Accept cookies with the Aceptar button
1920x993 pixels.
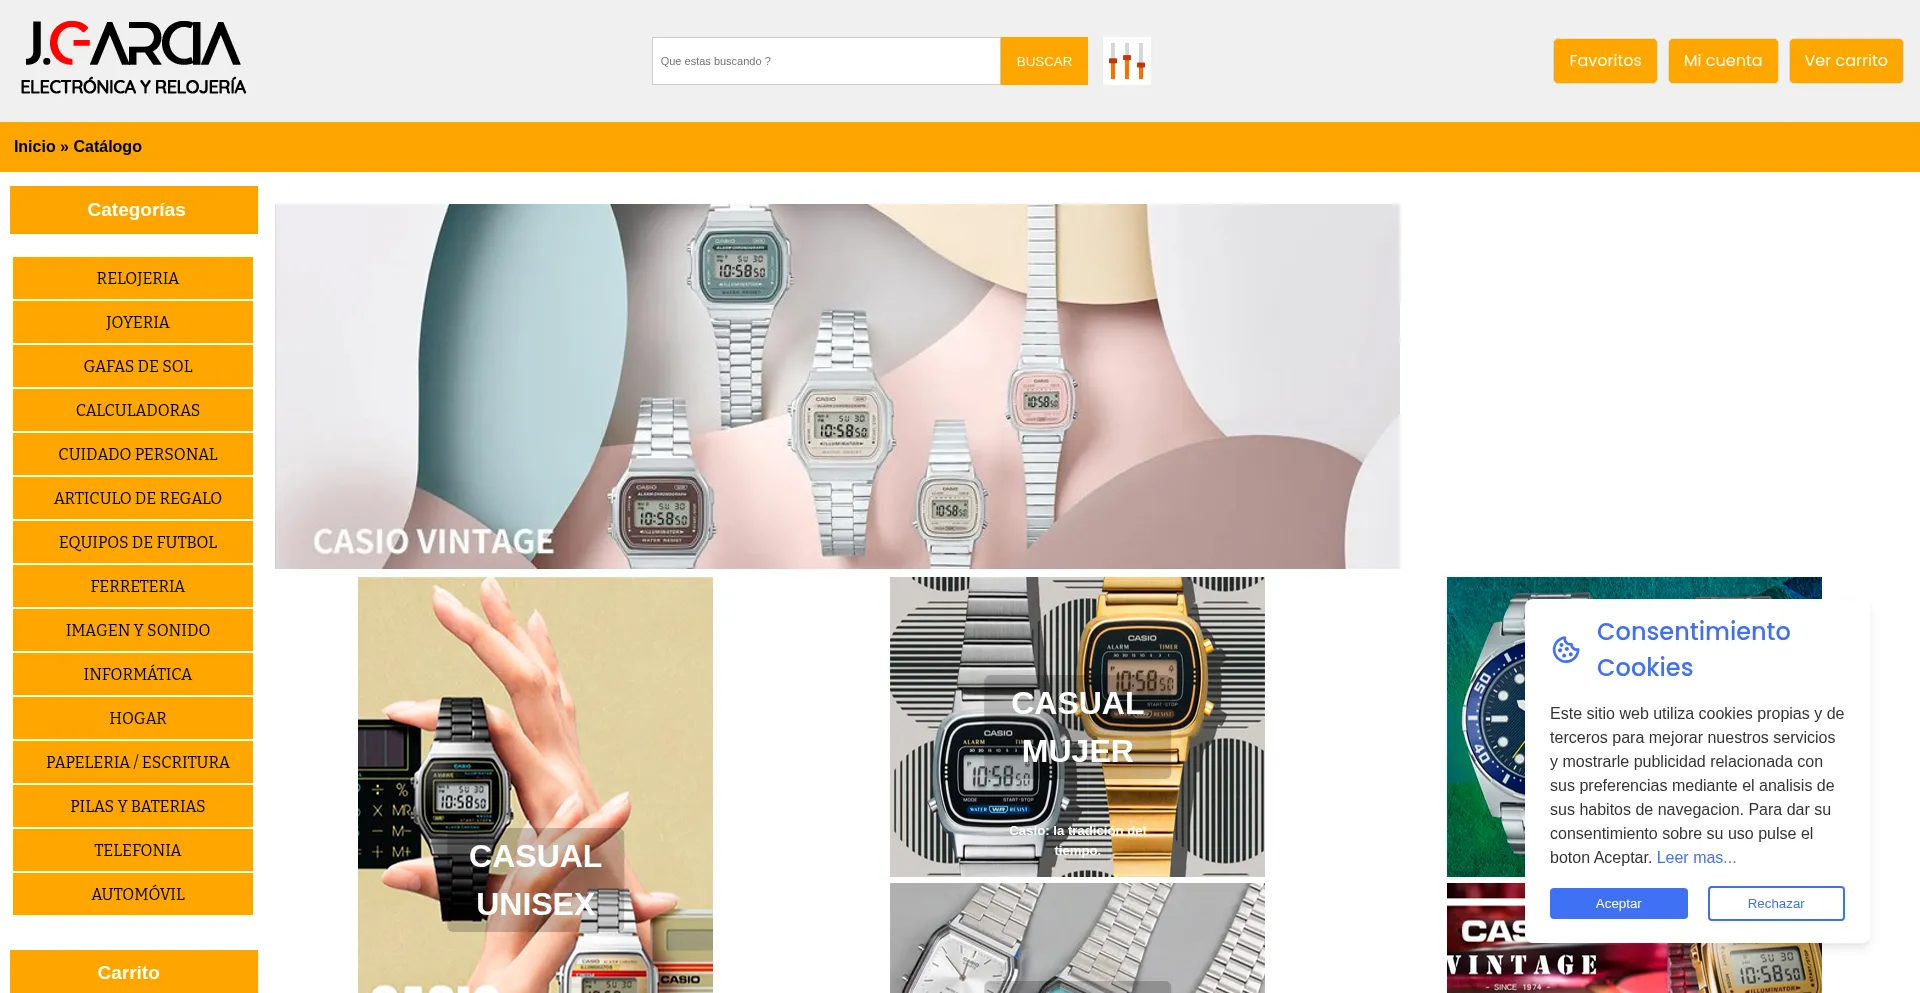(x=1618, y=903)
